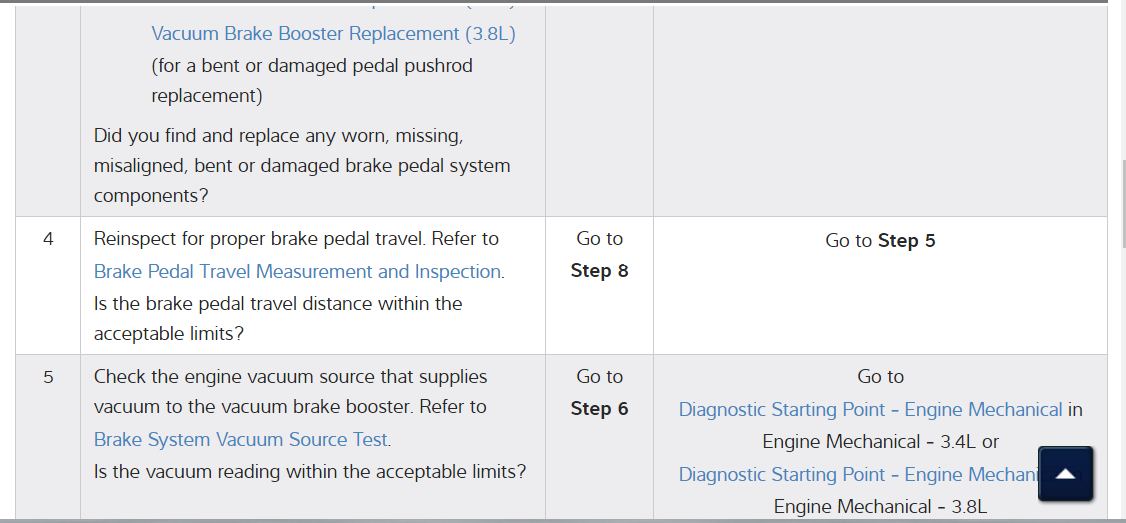Click the bent or damaged pedal pushrod note
The height and width of the screenshot is (523, 1126).
pyautogui.click(x=312, y=80)
